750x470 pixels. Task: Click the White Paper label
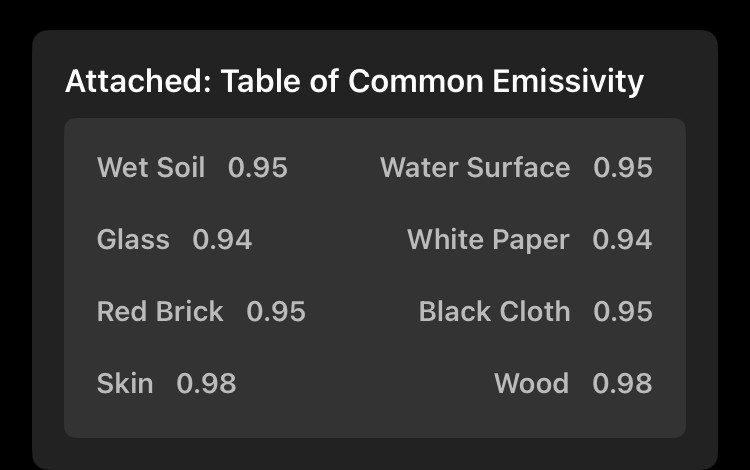pyautogui.click(x=488, y=239)
